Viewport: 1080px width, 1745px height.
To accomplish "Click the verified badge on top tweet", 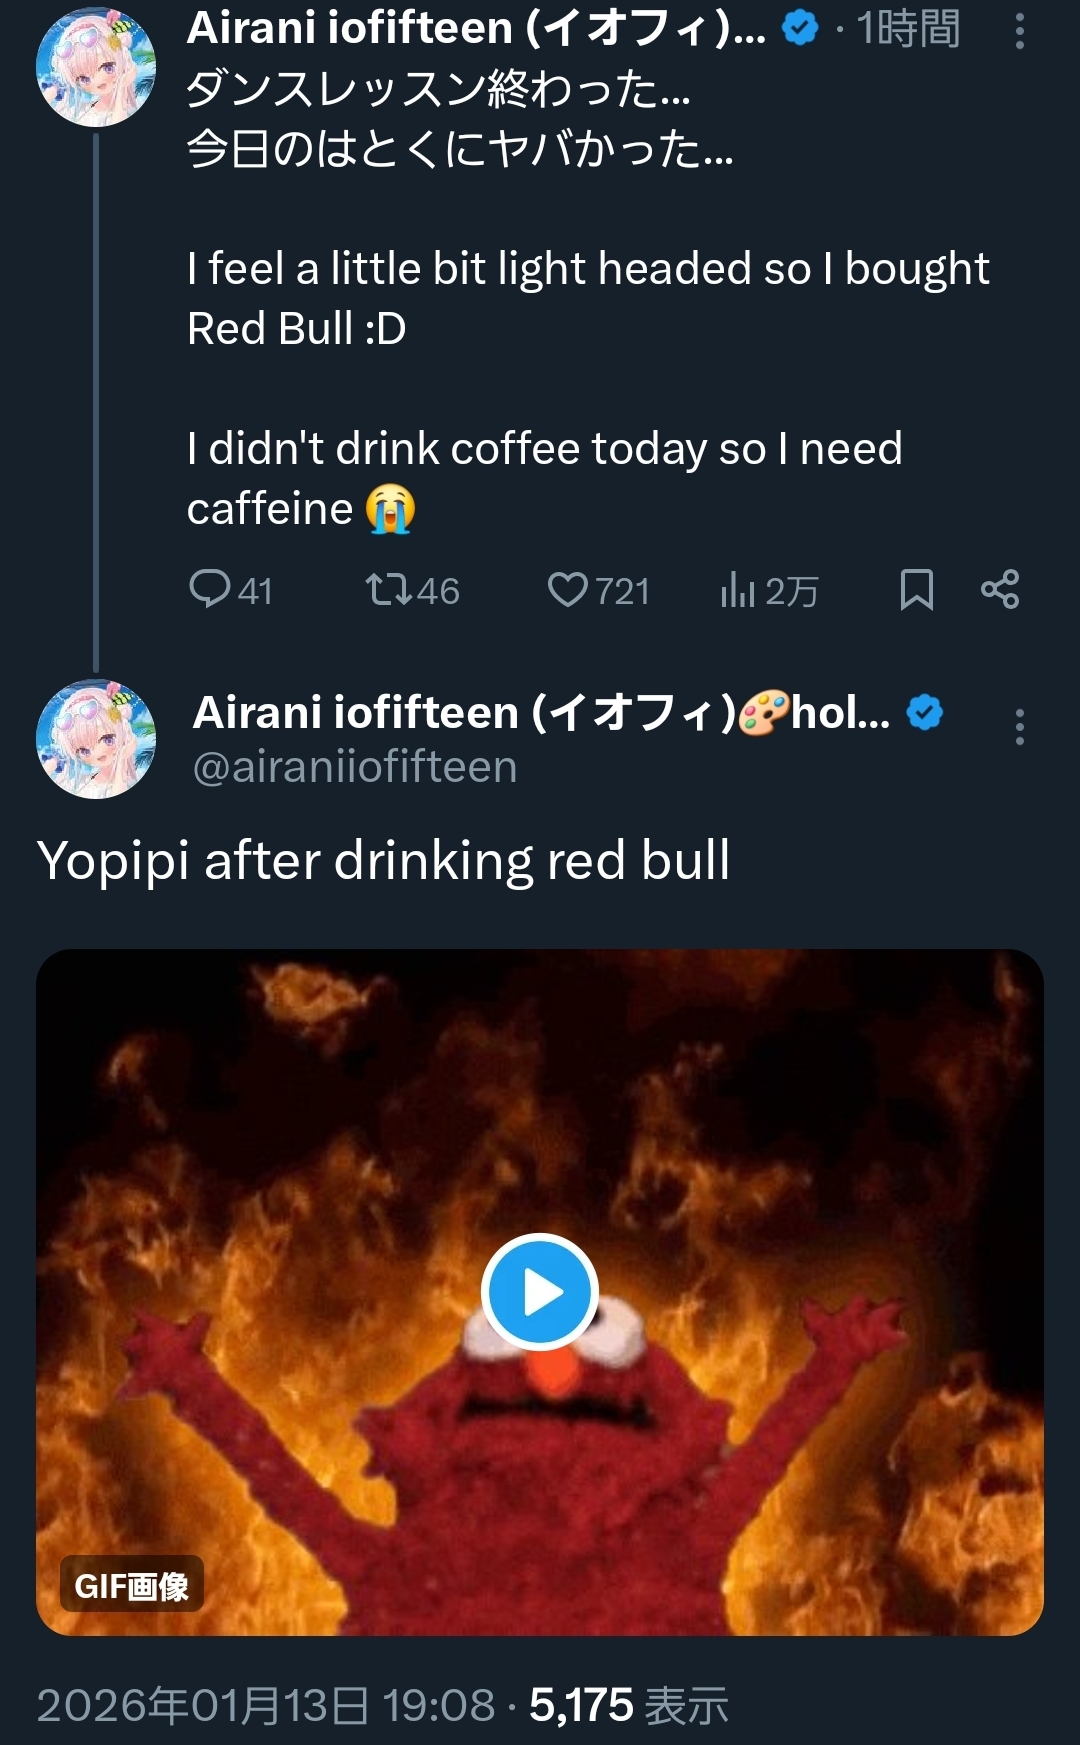I will 800,28.
